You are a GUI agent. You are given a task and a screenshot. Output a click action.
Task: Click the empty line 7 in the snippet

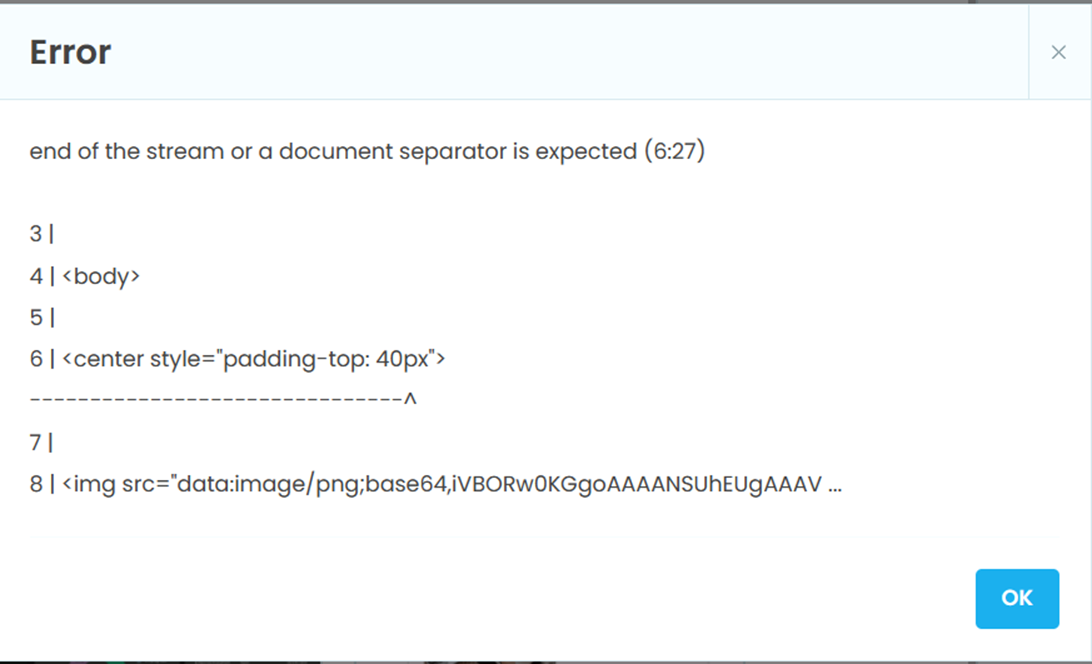(42, 442)
